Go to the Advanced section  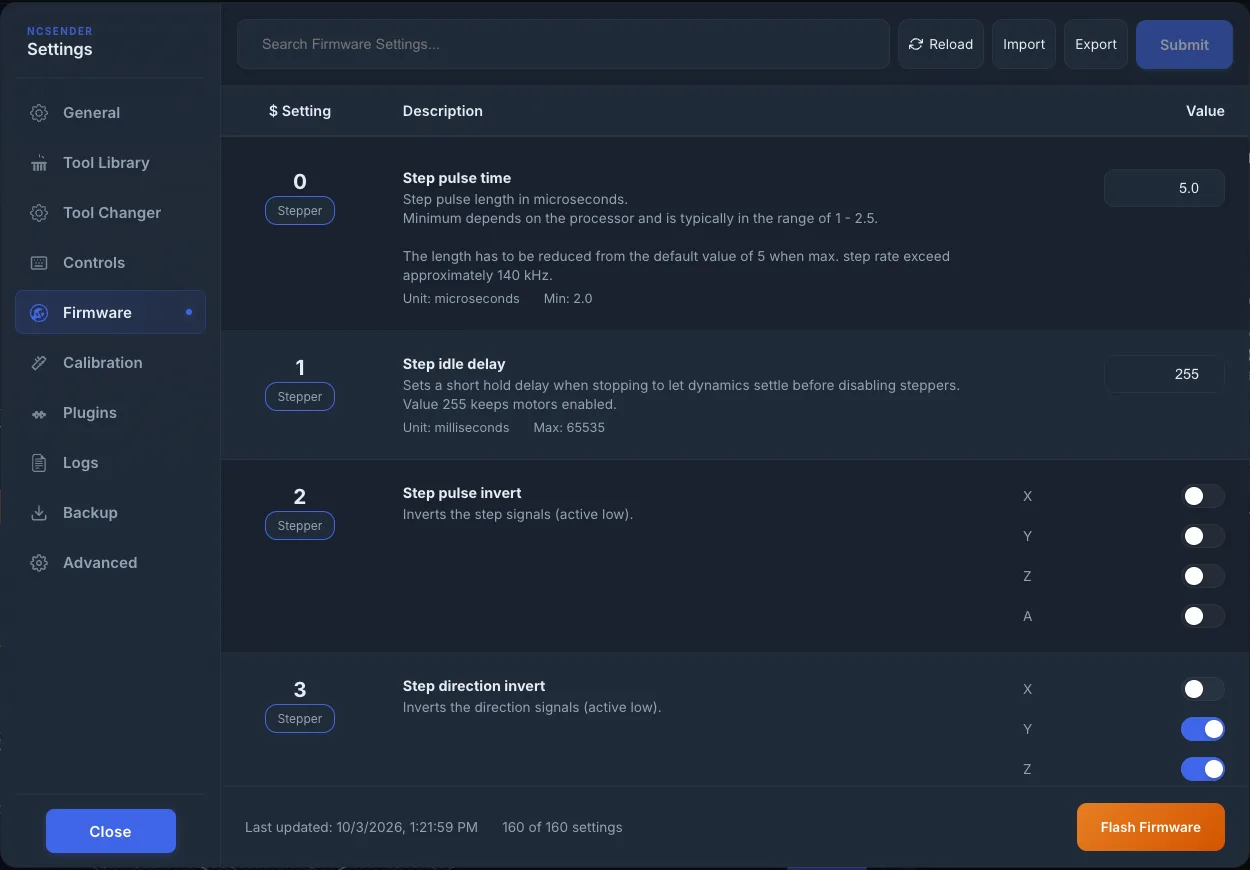pos(110,562)
